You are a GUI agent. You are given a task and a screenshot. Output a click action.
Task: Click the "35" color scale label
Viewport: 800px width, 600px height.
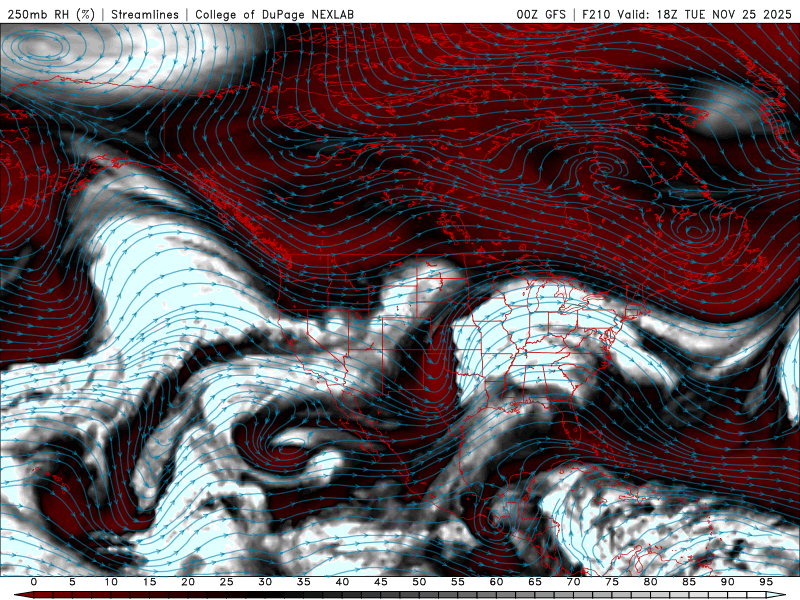[x=304, y=582]
